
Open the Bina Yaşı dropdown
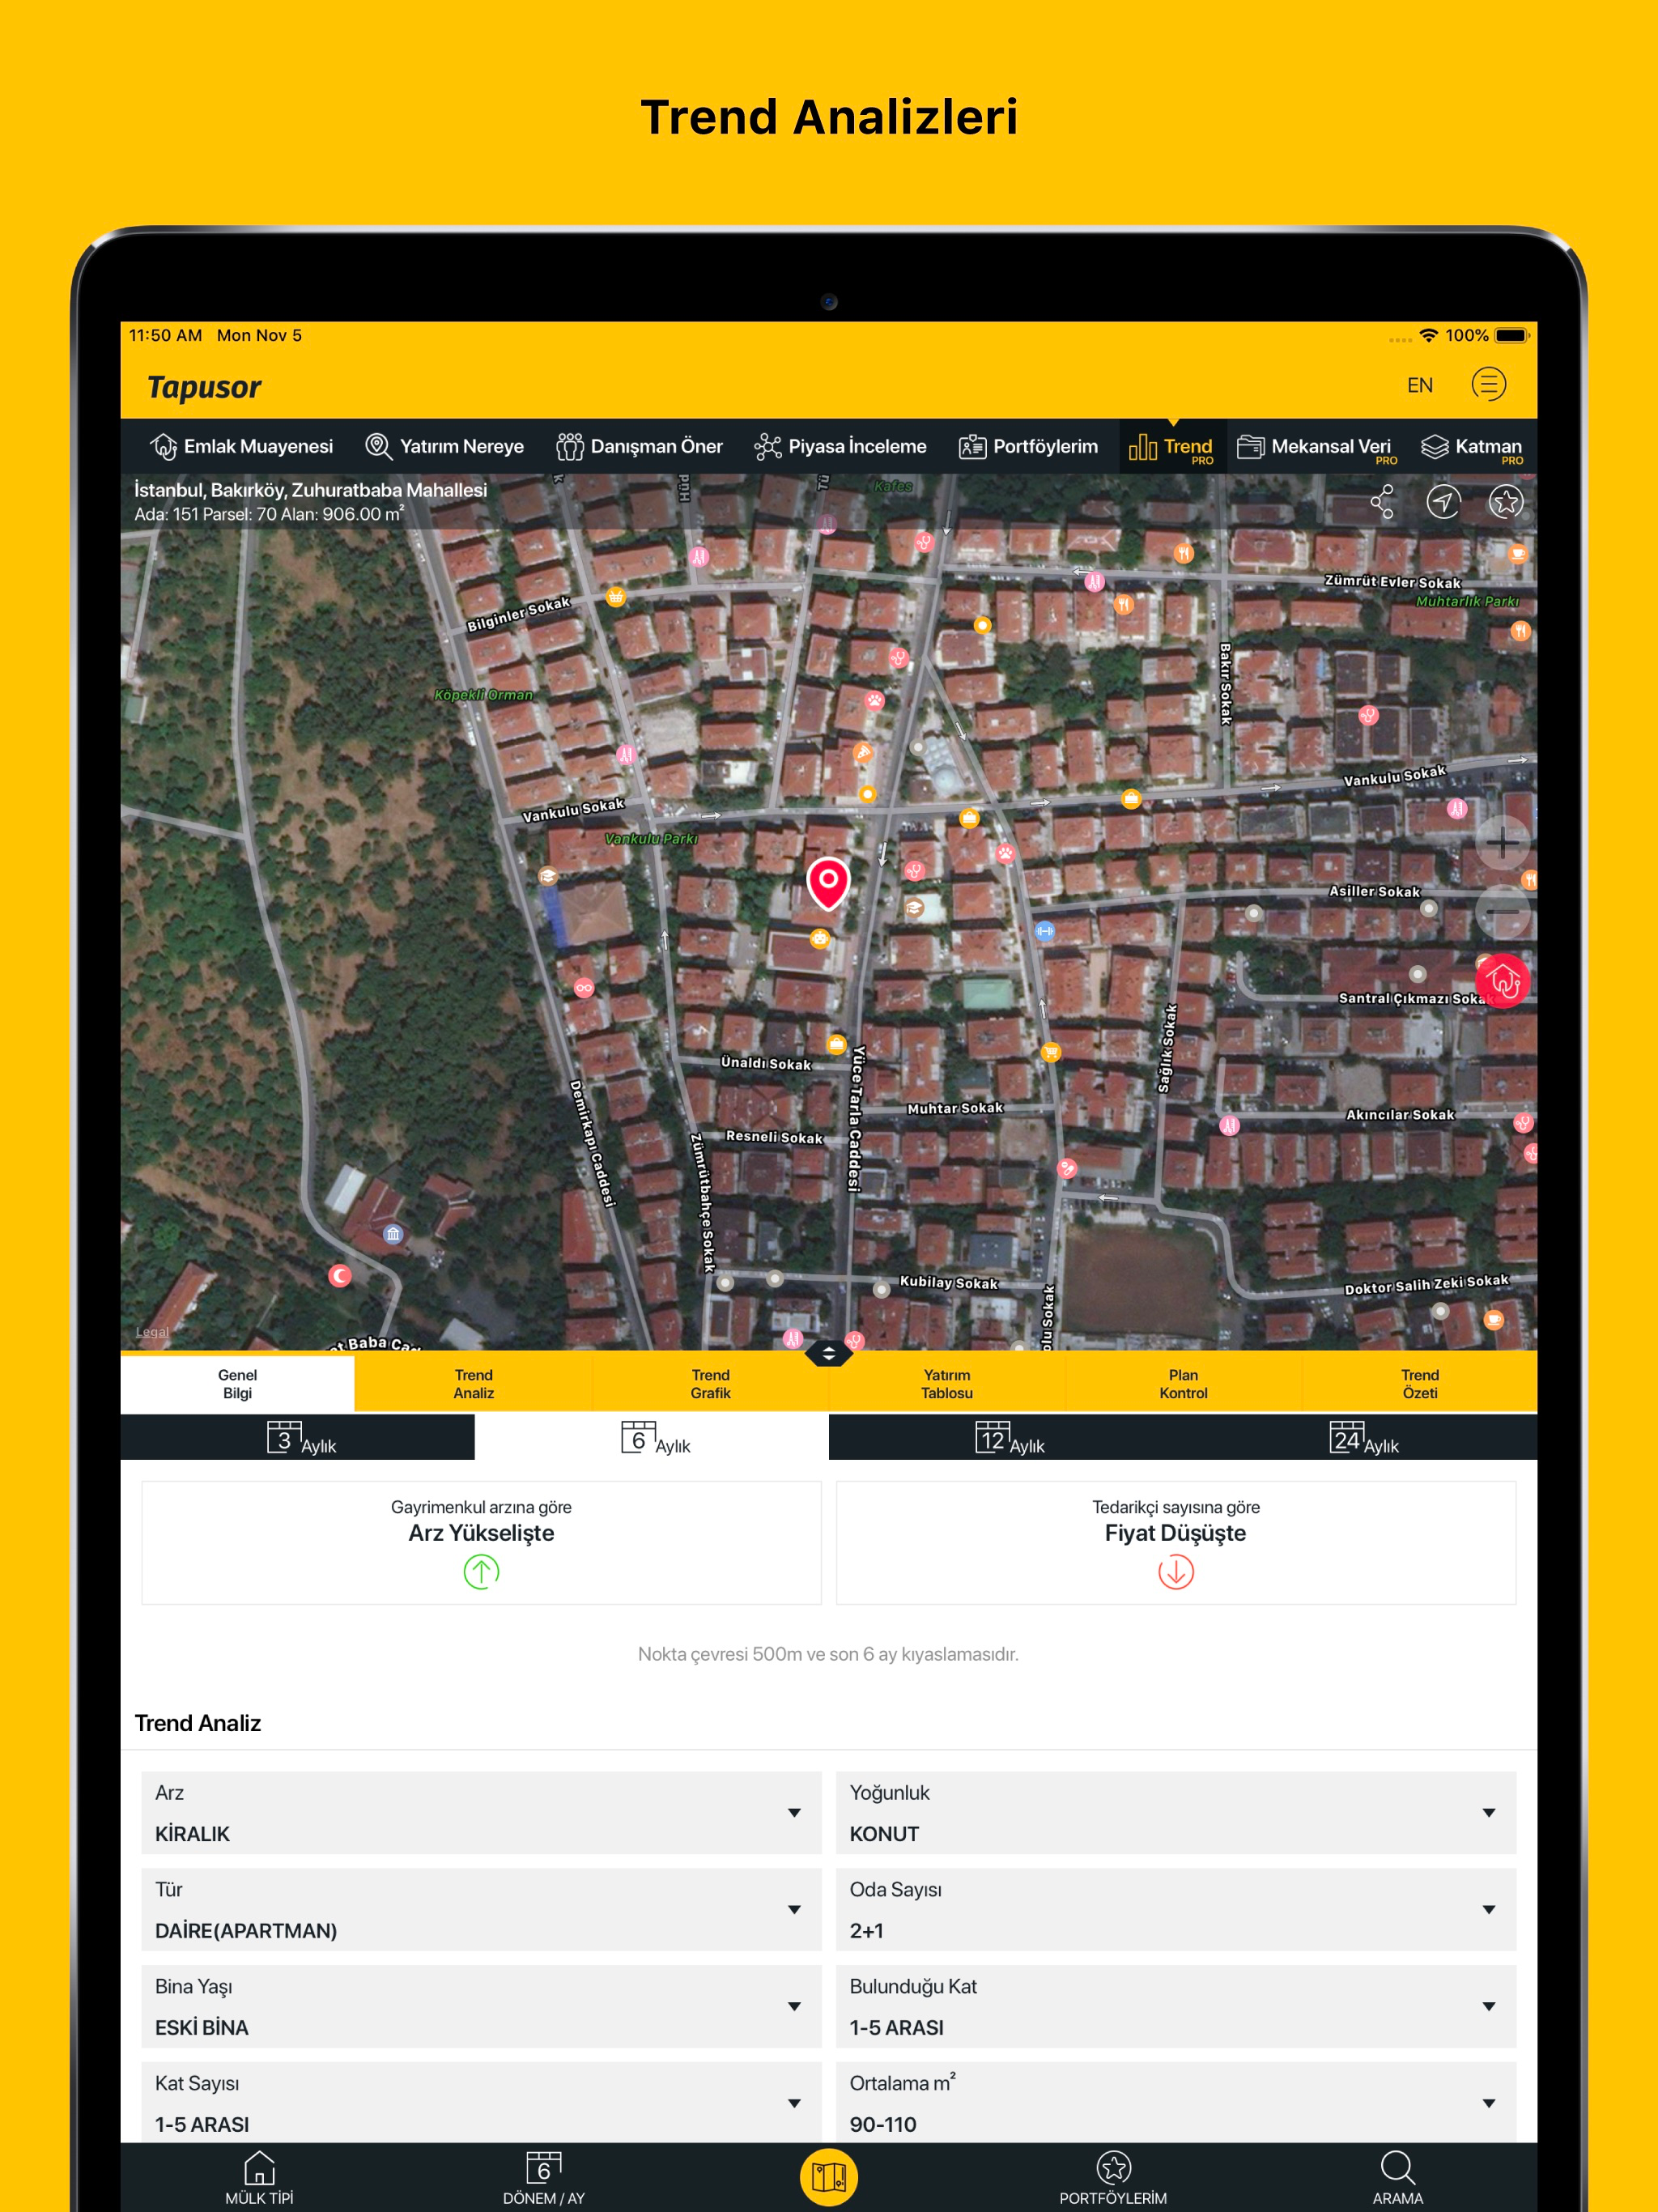point(481,2006)
